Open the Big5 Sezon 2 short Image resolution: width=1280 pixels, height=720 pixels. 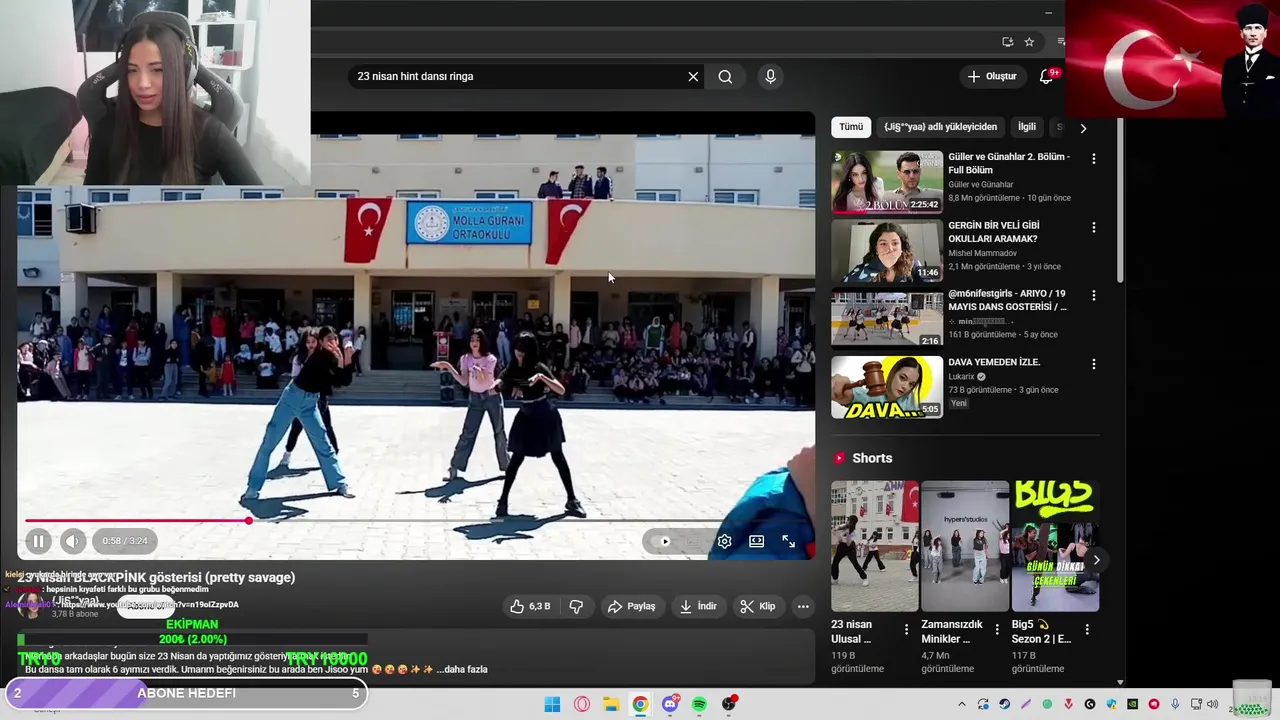pos(1055,546)
